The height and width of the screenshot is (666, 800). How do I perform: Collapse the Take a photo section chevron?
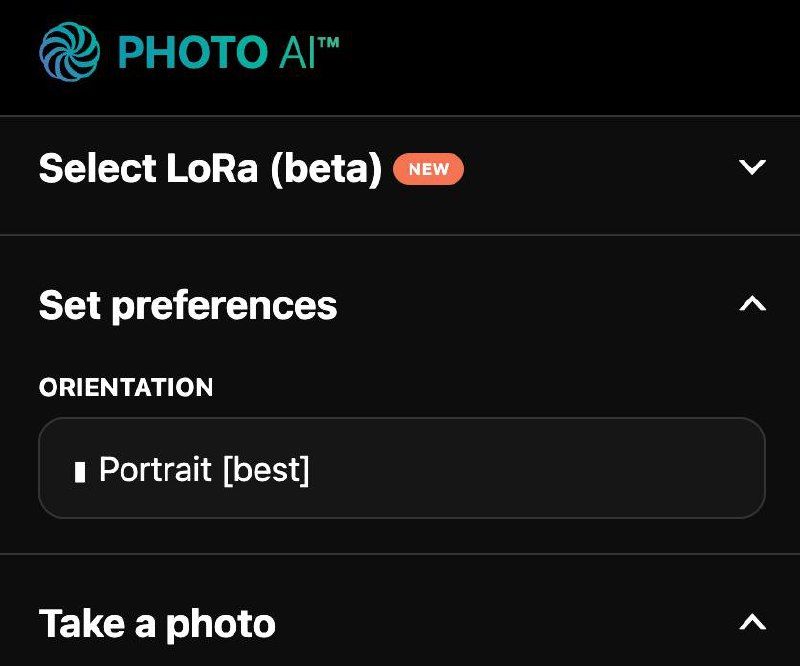point(752,622)
